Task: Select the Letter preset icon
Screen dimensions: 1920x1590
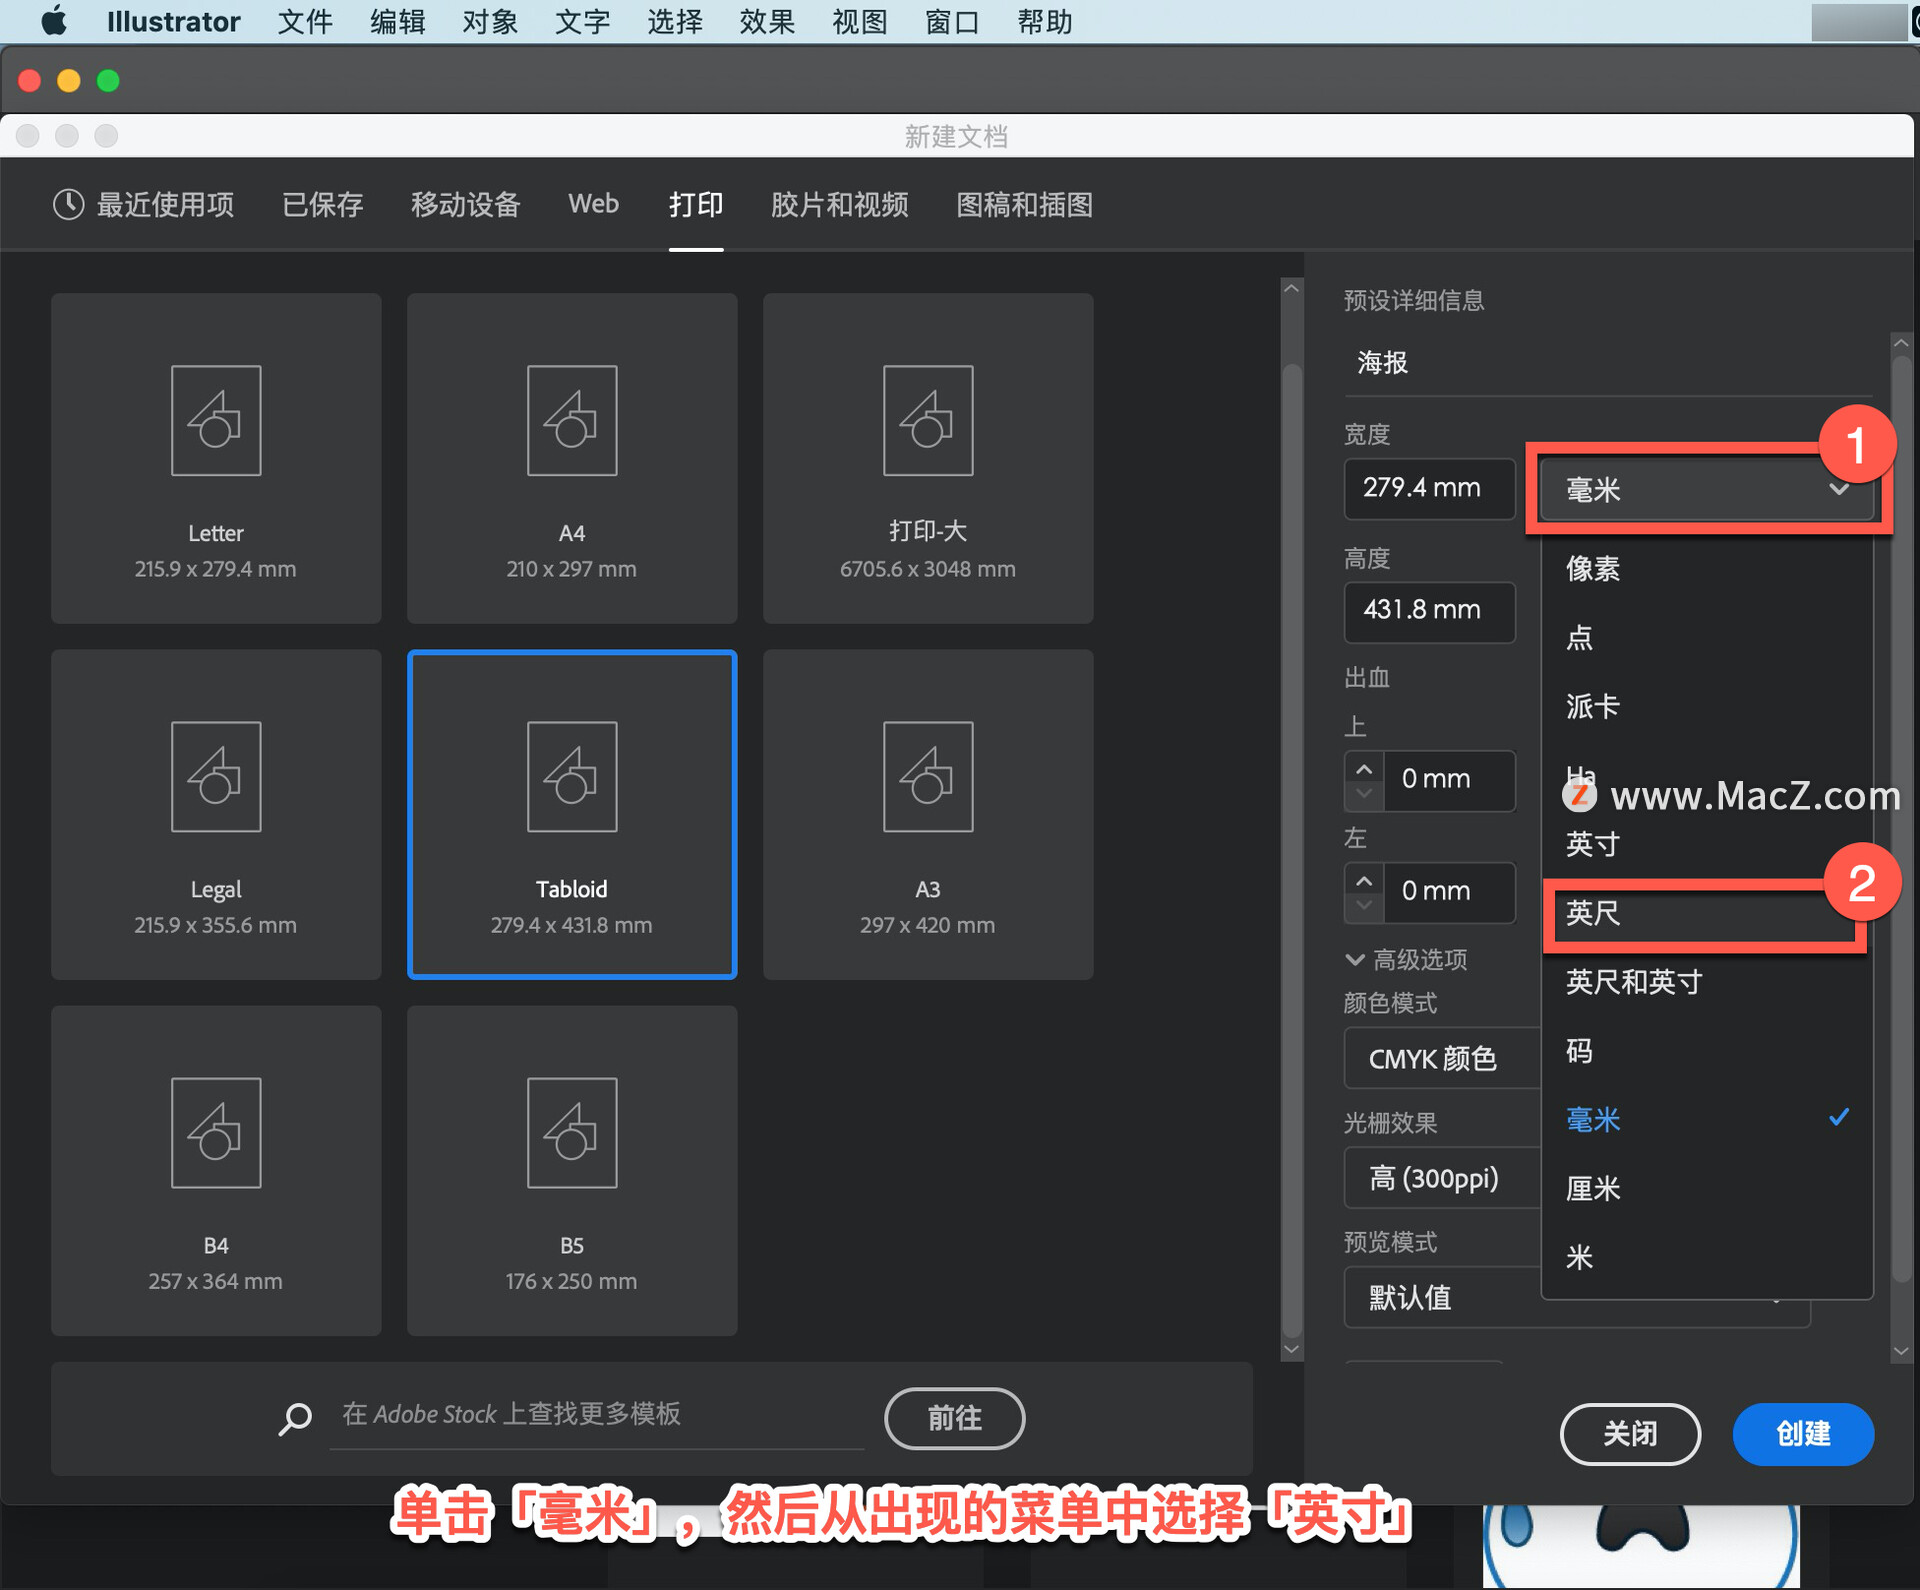Action: pos(216,420)
